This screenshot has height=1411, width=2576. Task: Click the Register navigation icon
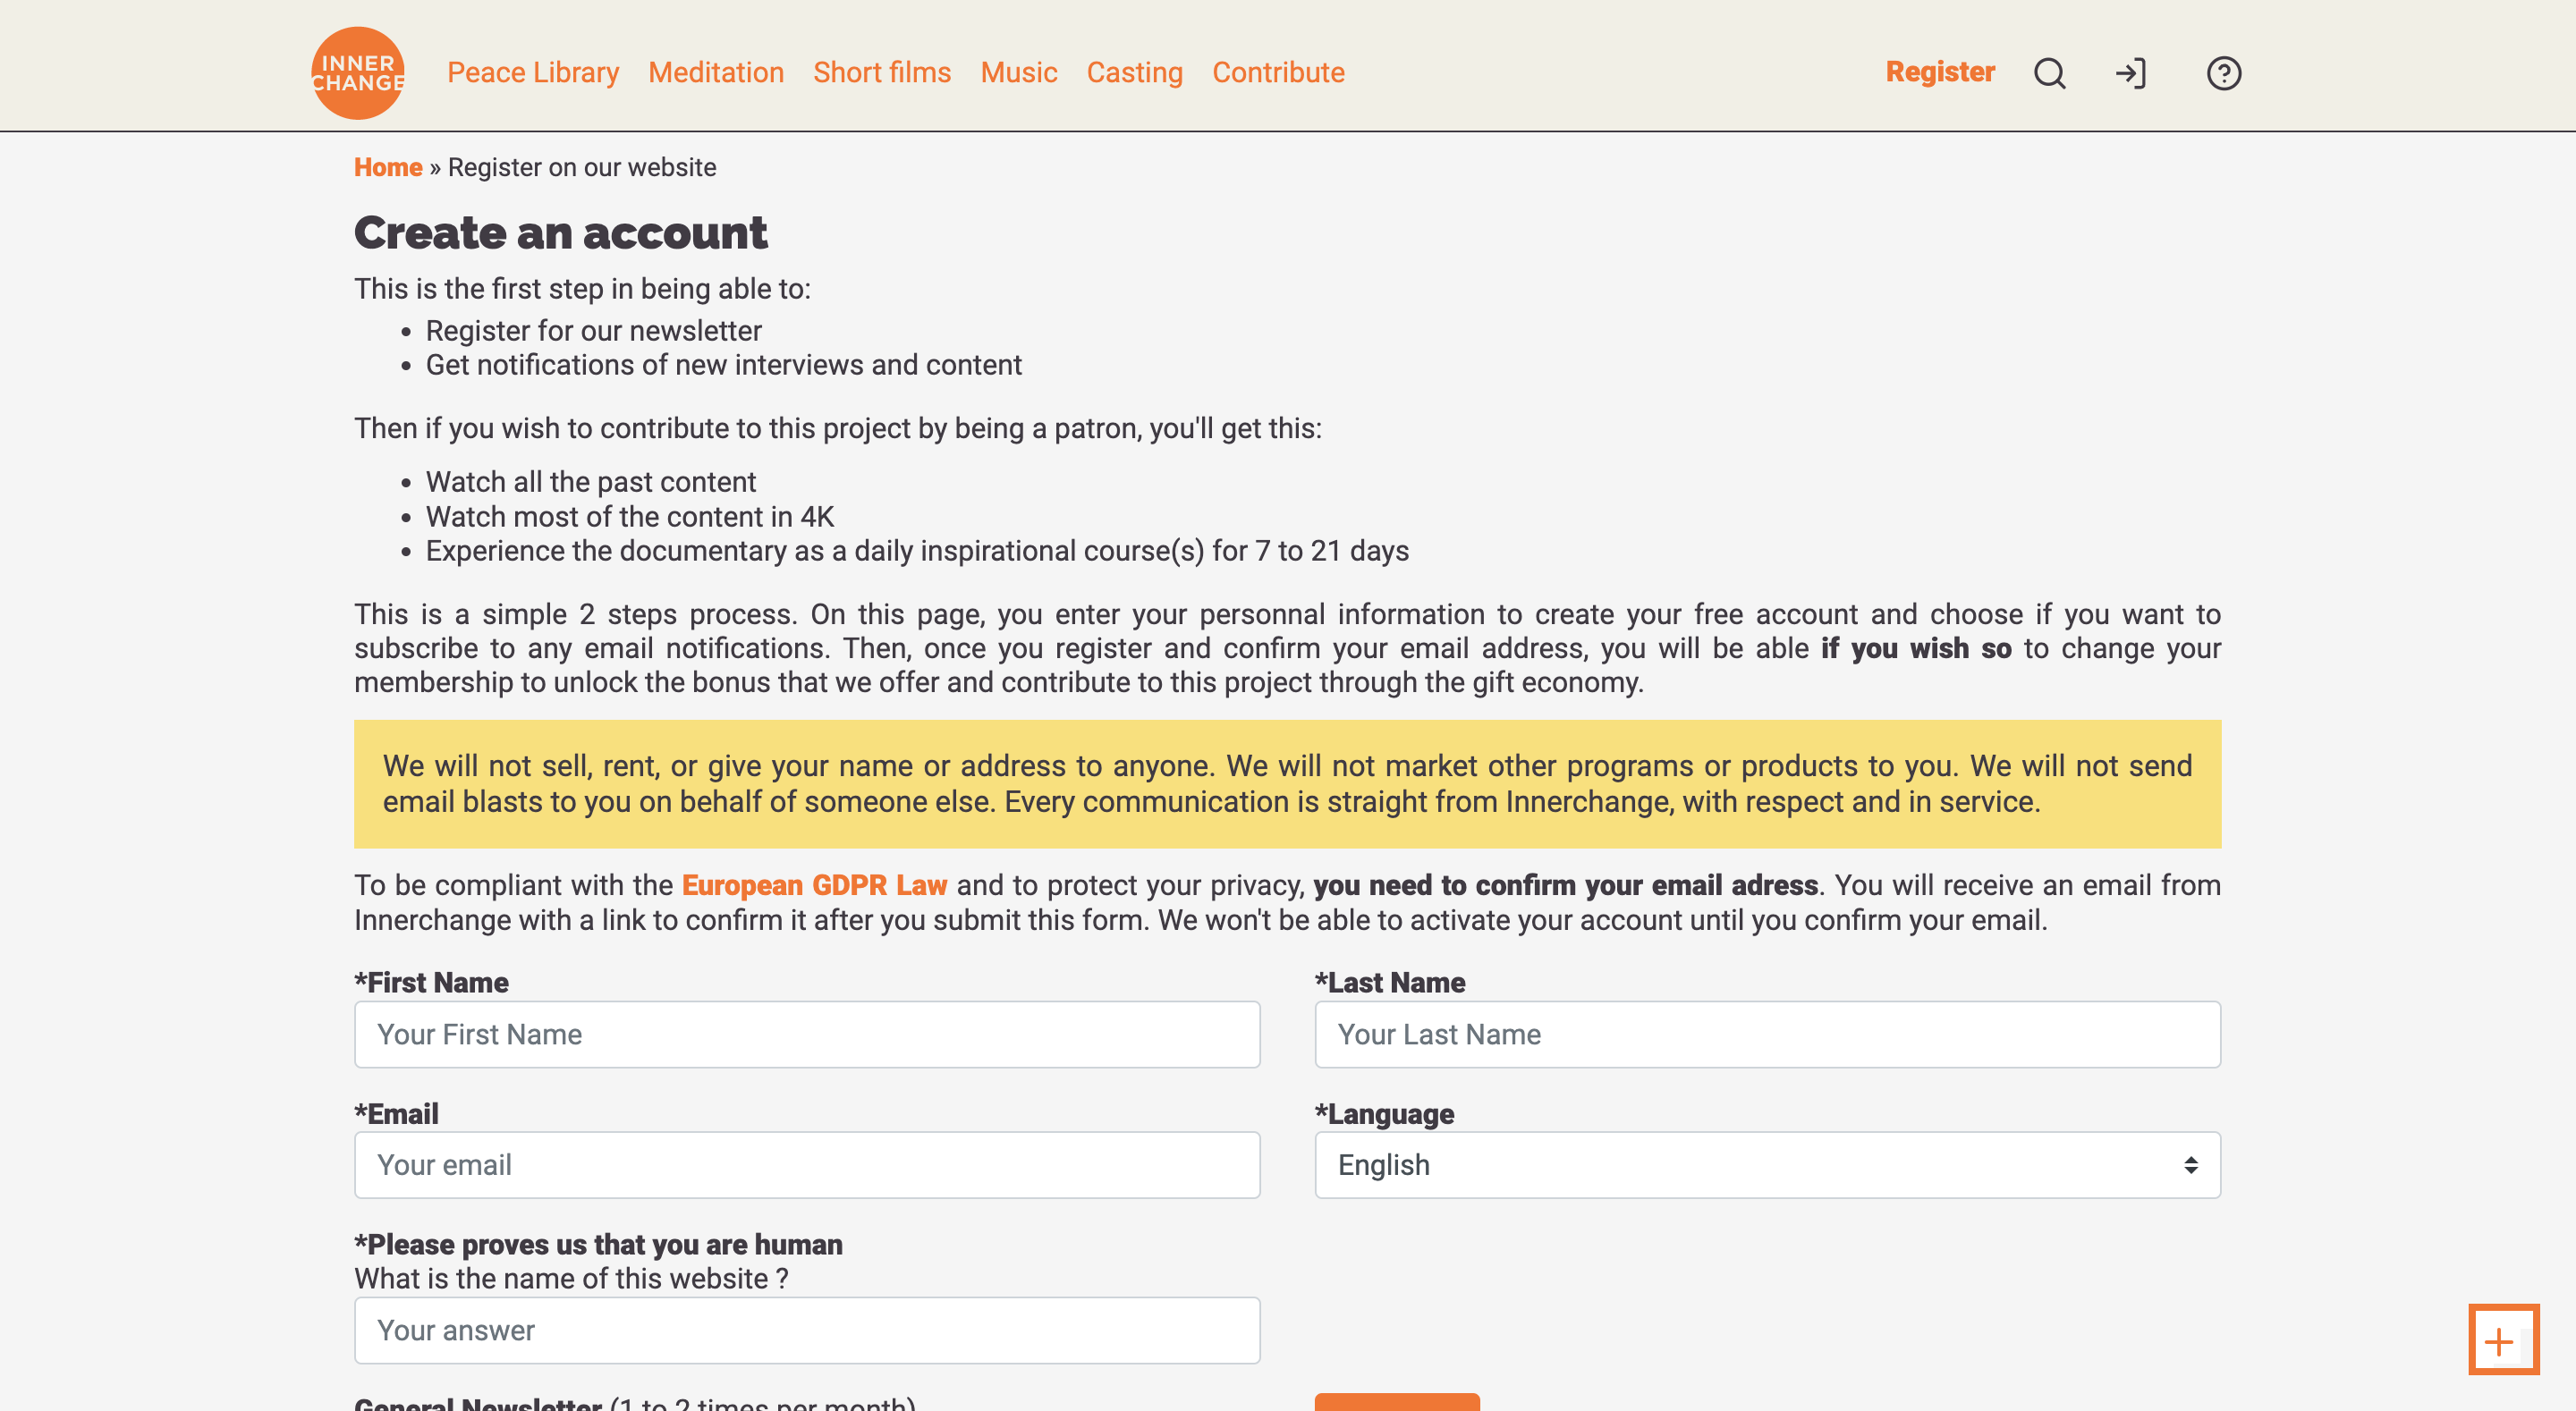click(1942, 73)
